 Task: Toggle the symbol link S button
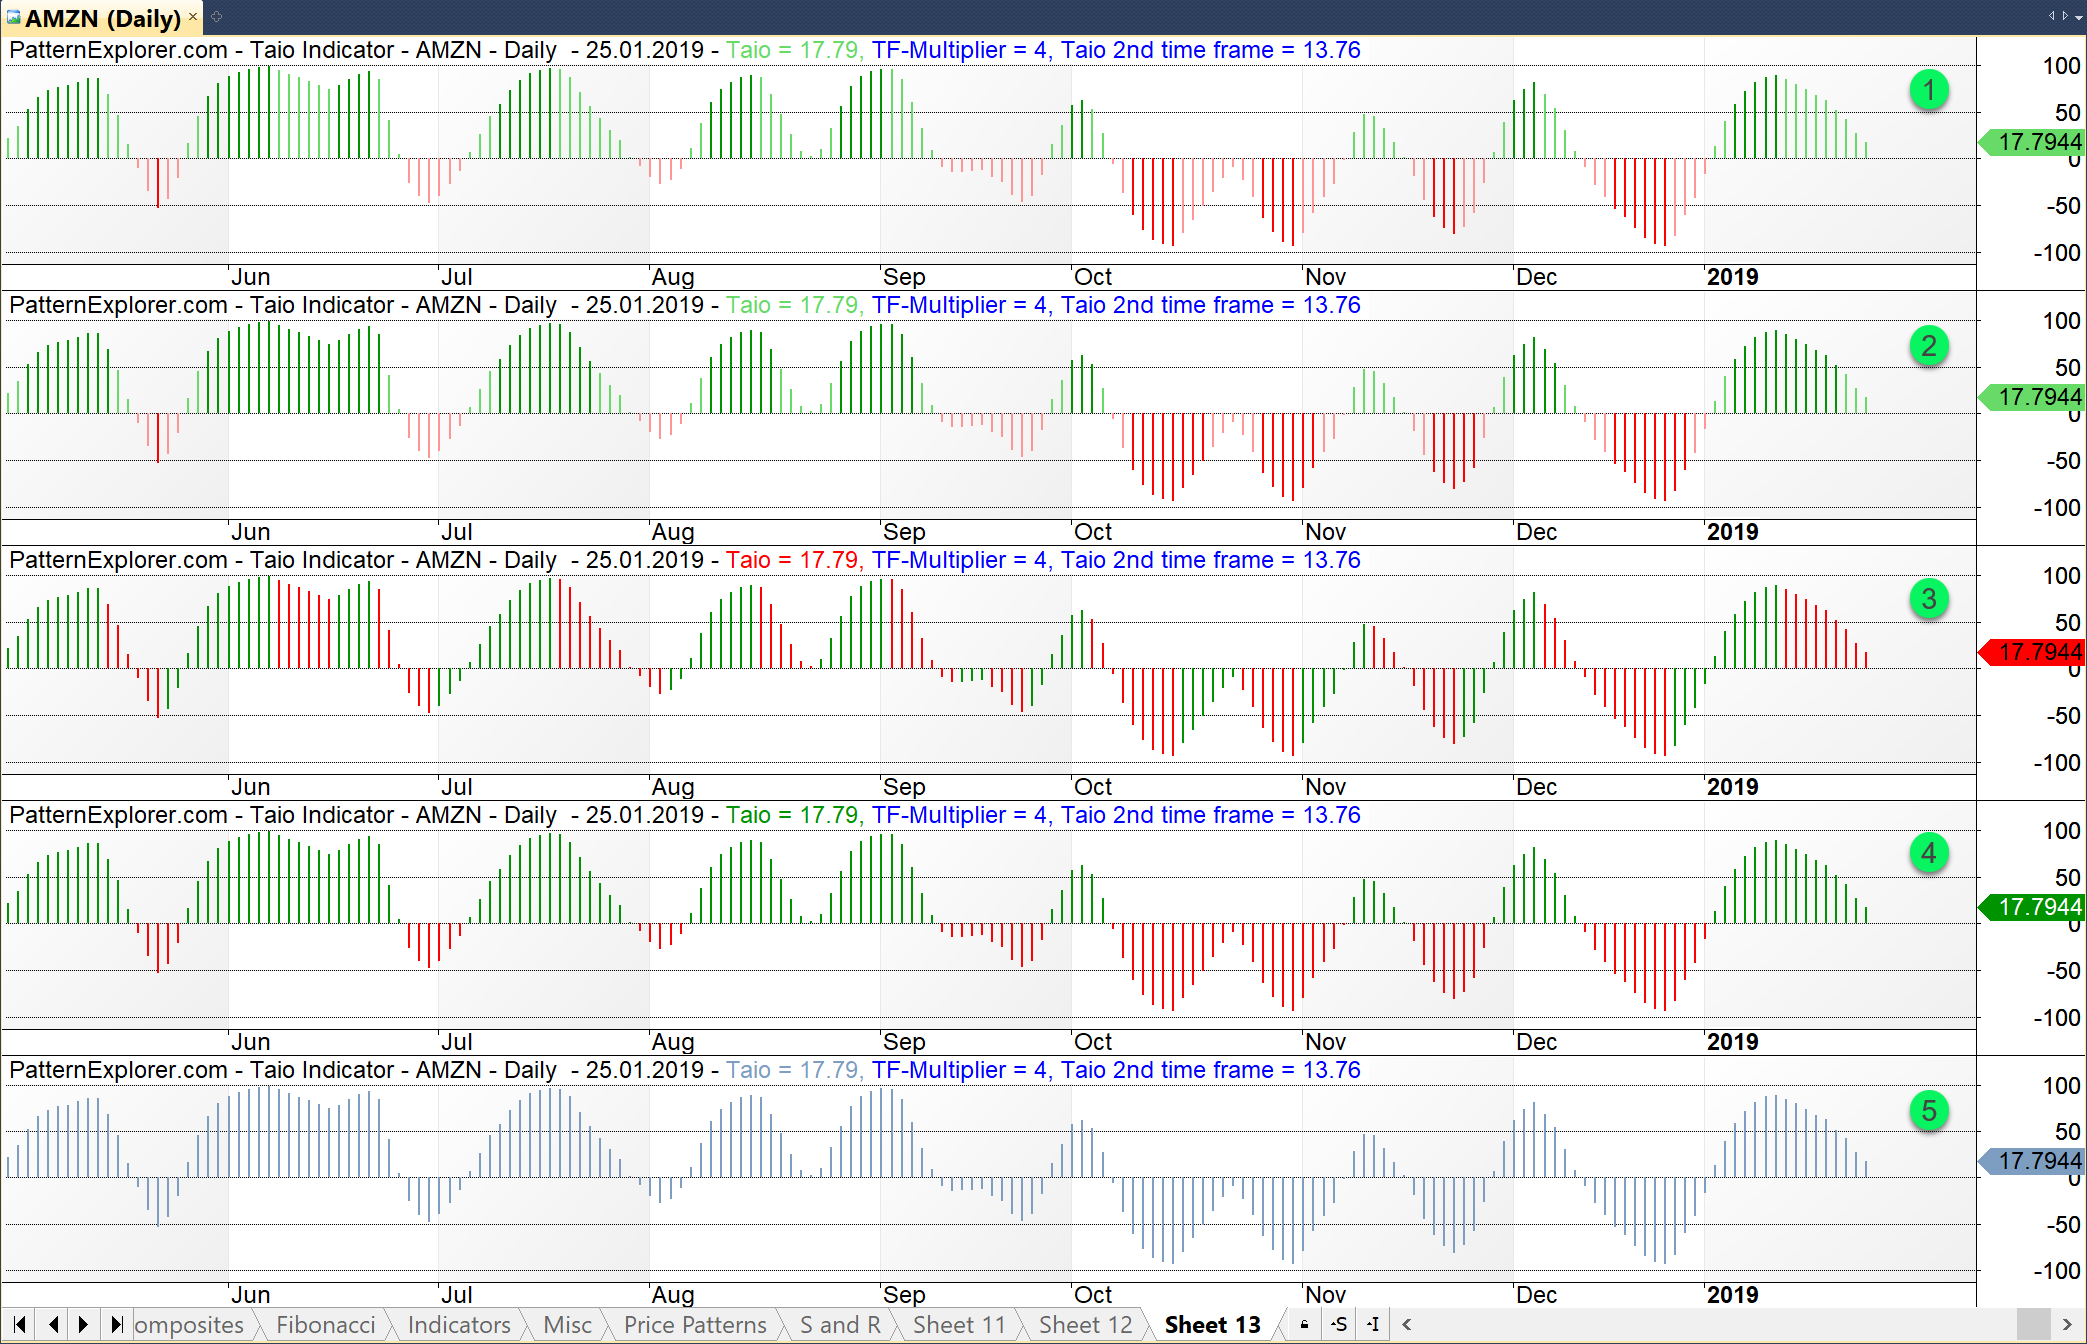(x=1339, y=1325)
